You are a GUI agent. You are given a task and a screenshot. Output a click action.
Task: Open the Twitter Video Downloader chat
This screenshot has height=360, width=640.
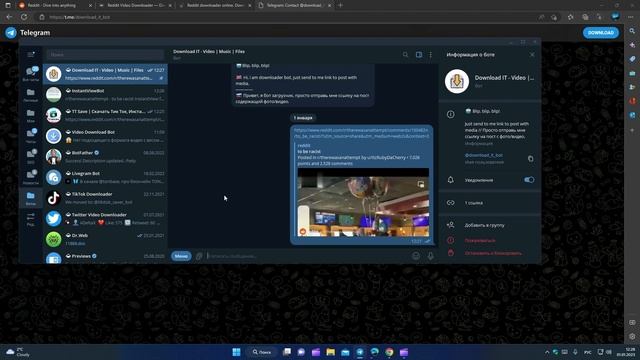pyautogui.click(x=105, y=219)
